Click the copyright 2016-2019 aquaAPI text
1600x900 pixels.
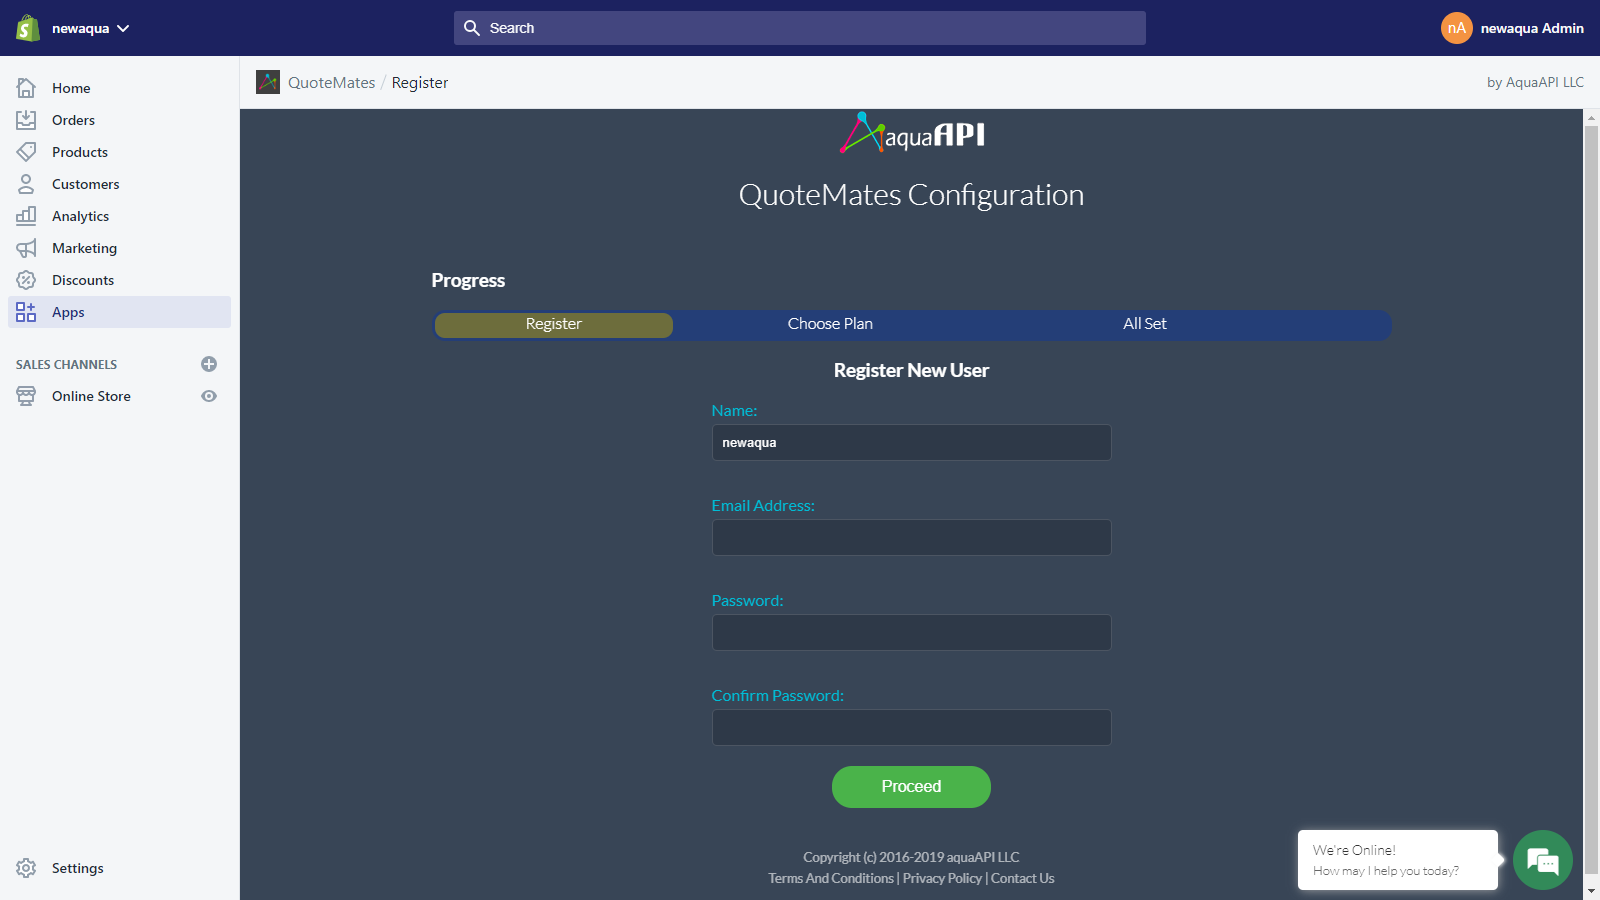point(911,857)
